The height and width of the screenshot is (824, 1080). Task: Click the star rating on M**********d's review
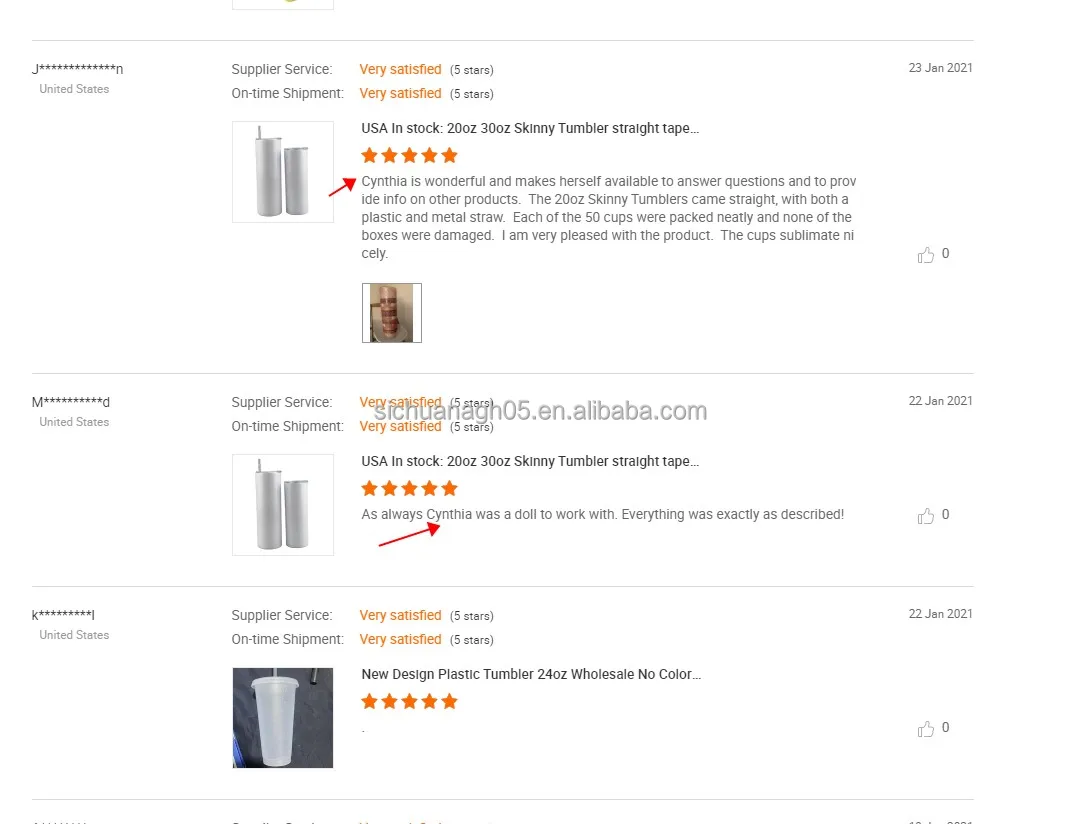click(409, 488)
